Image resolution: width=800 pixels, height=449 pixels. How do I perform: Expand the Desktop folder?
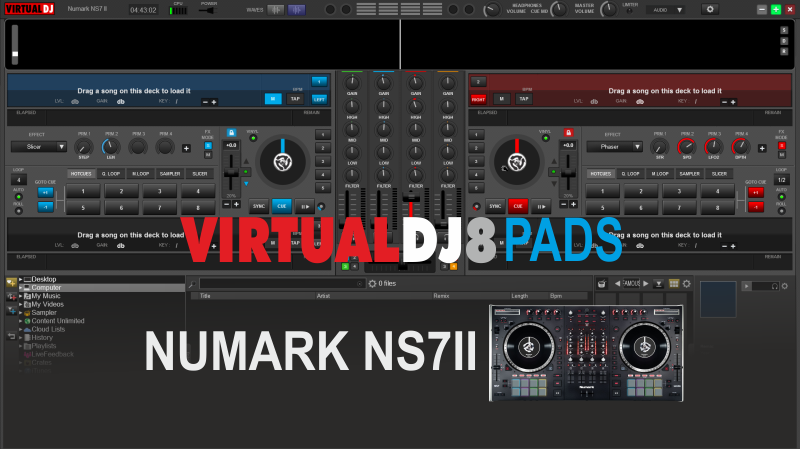20,279
